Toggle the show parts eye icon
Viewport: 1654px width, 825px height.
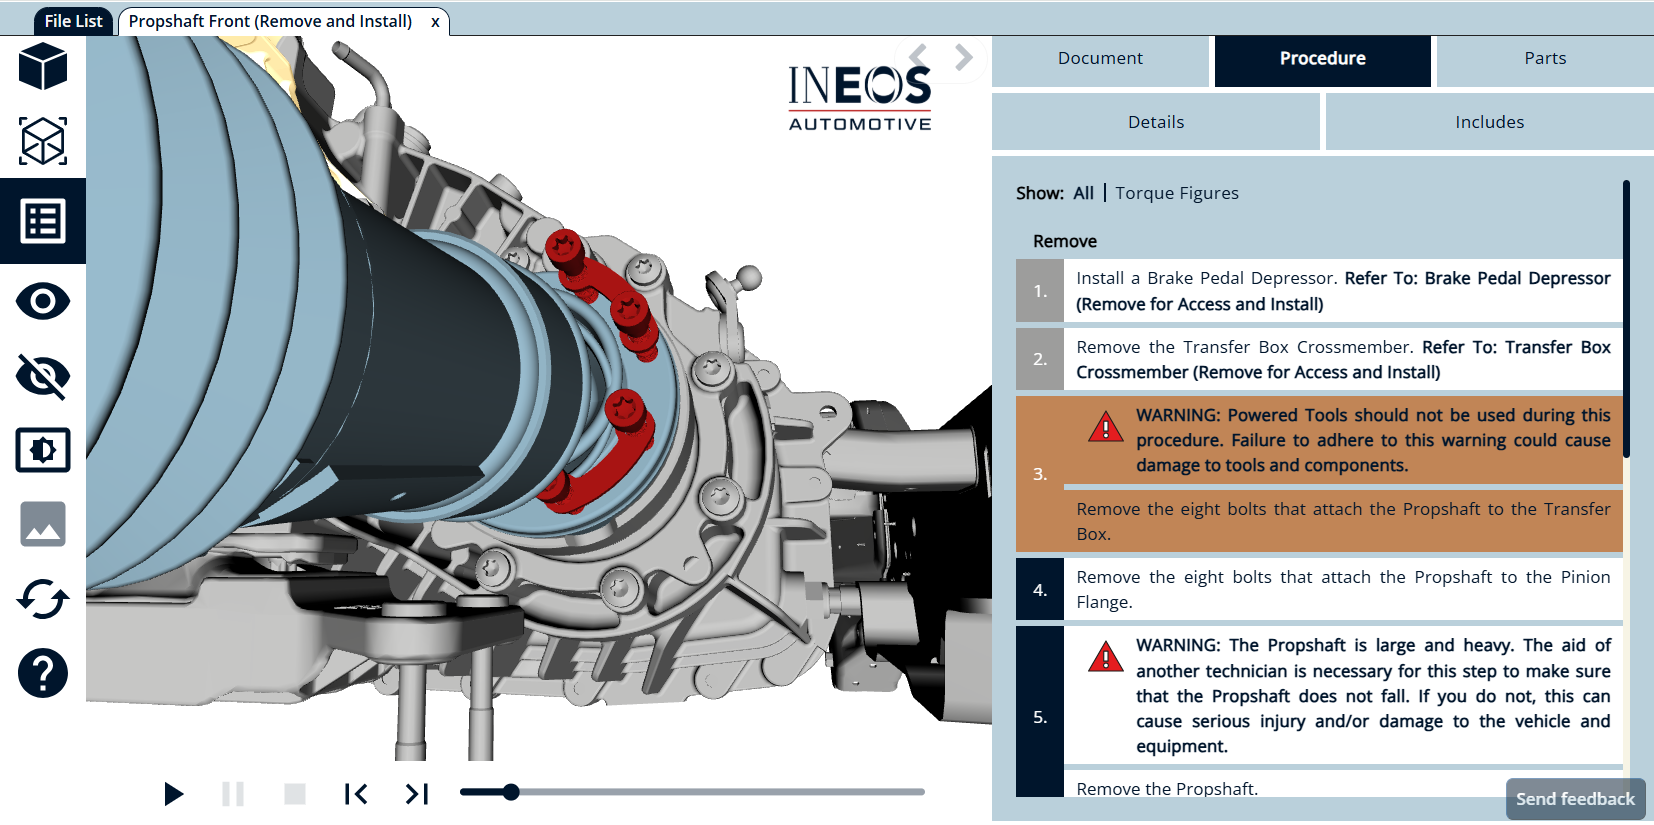(43, 301)
